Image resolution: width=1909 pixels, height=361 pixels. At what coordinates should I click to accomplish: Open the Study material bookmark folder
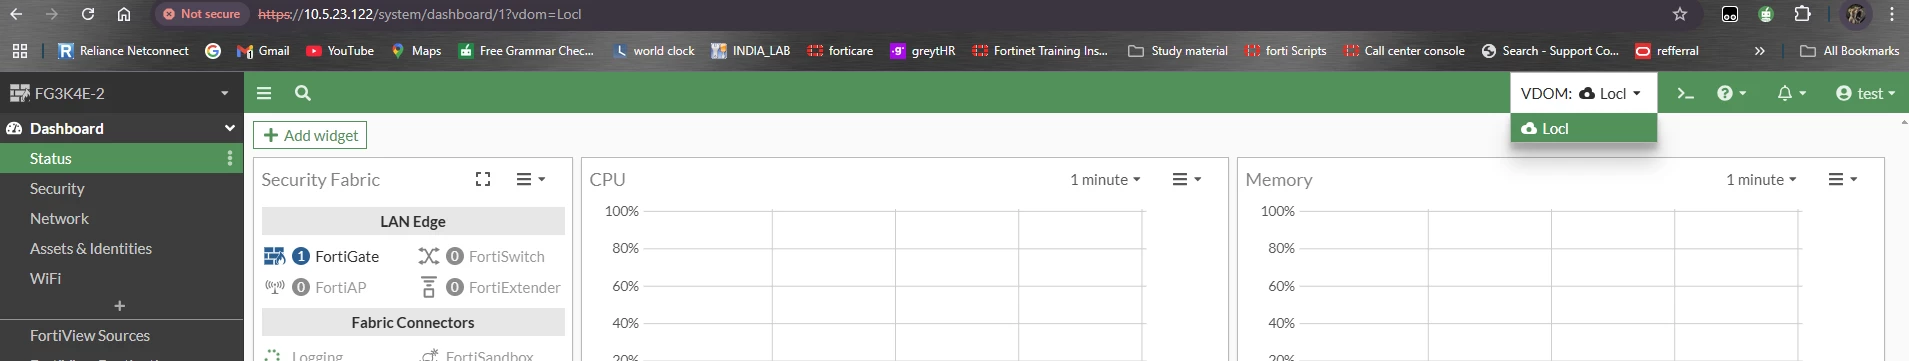1178,51
